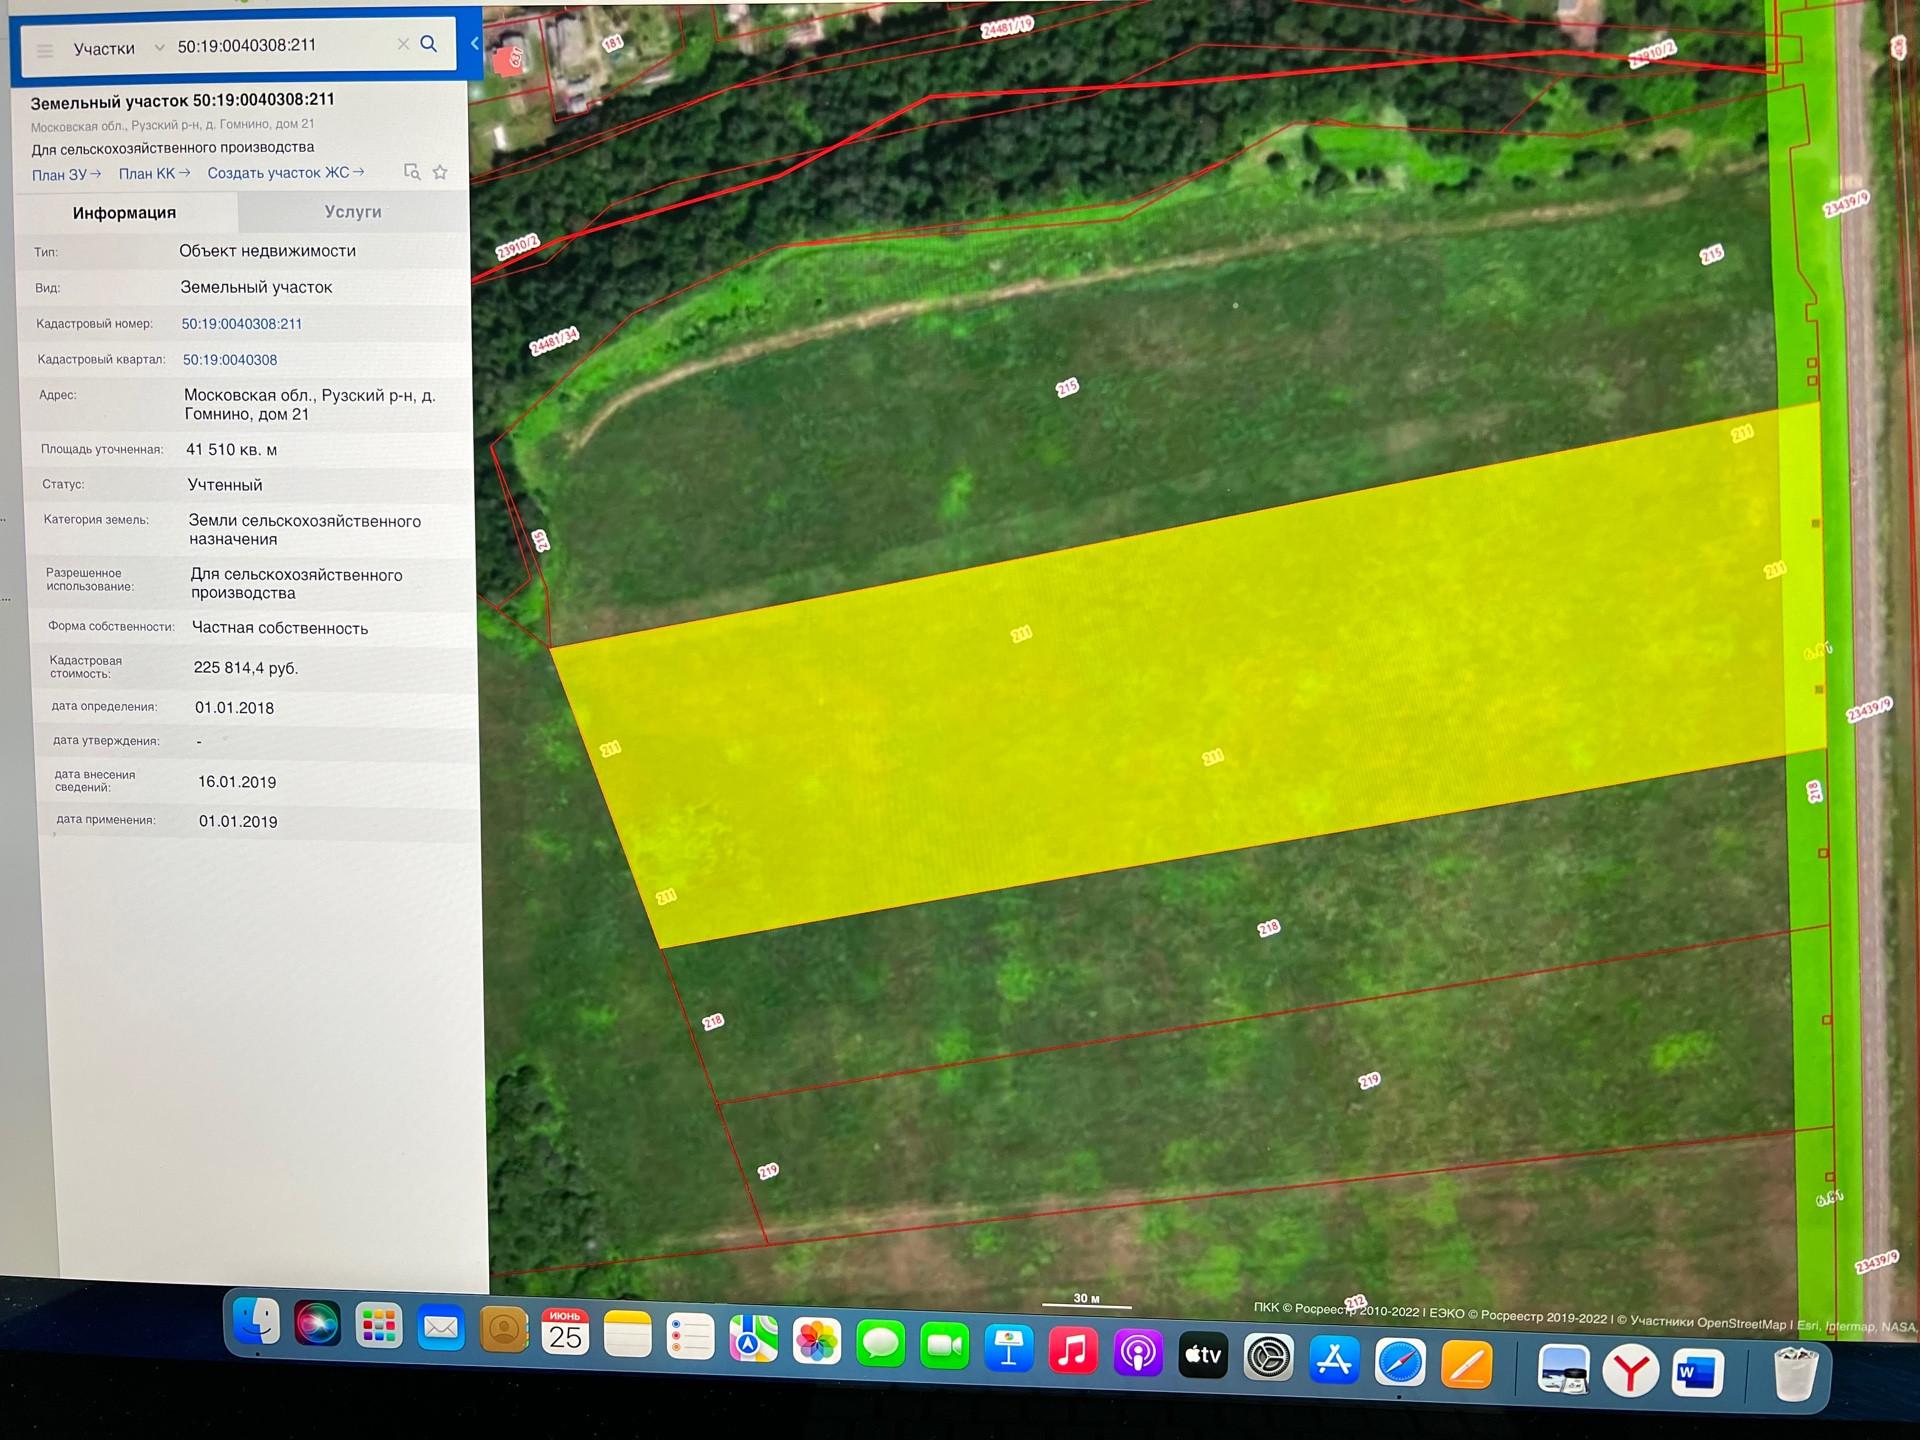The width and height of the screenshot is (1920, 1440).
Task: Open Photos from the Dock
Action: [817, 1341]
